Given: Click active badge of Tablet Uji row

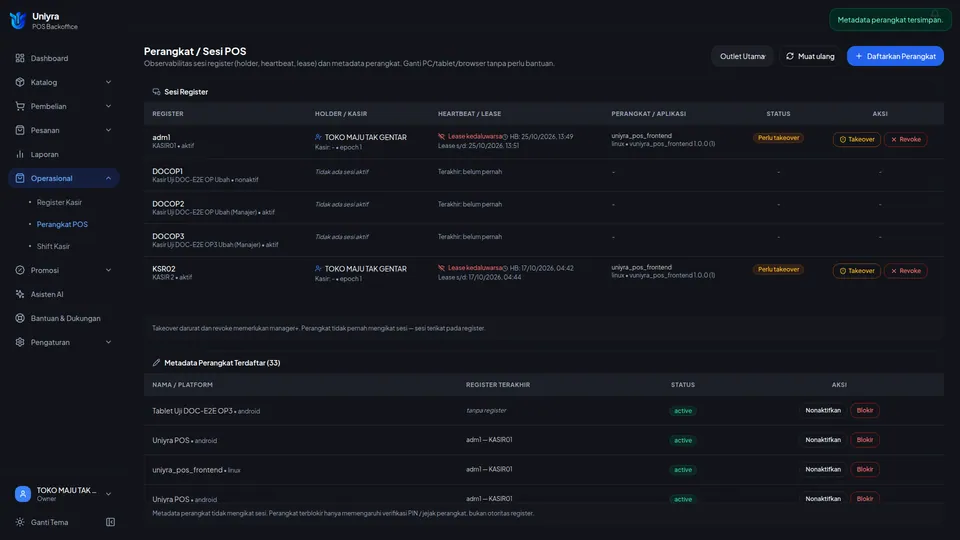Looking at the screenshot, I should click(683, 411).
